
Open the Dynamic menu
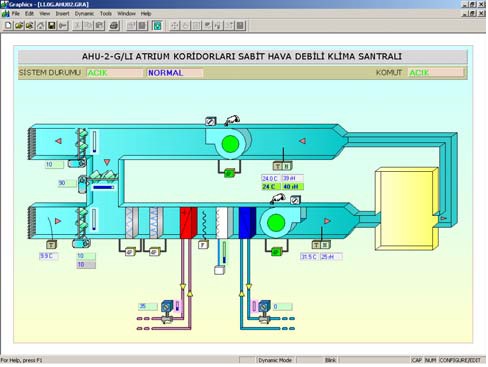point(84,14)
